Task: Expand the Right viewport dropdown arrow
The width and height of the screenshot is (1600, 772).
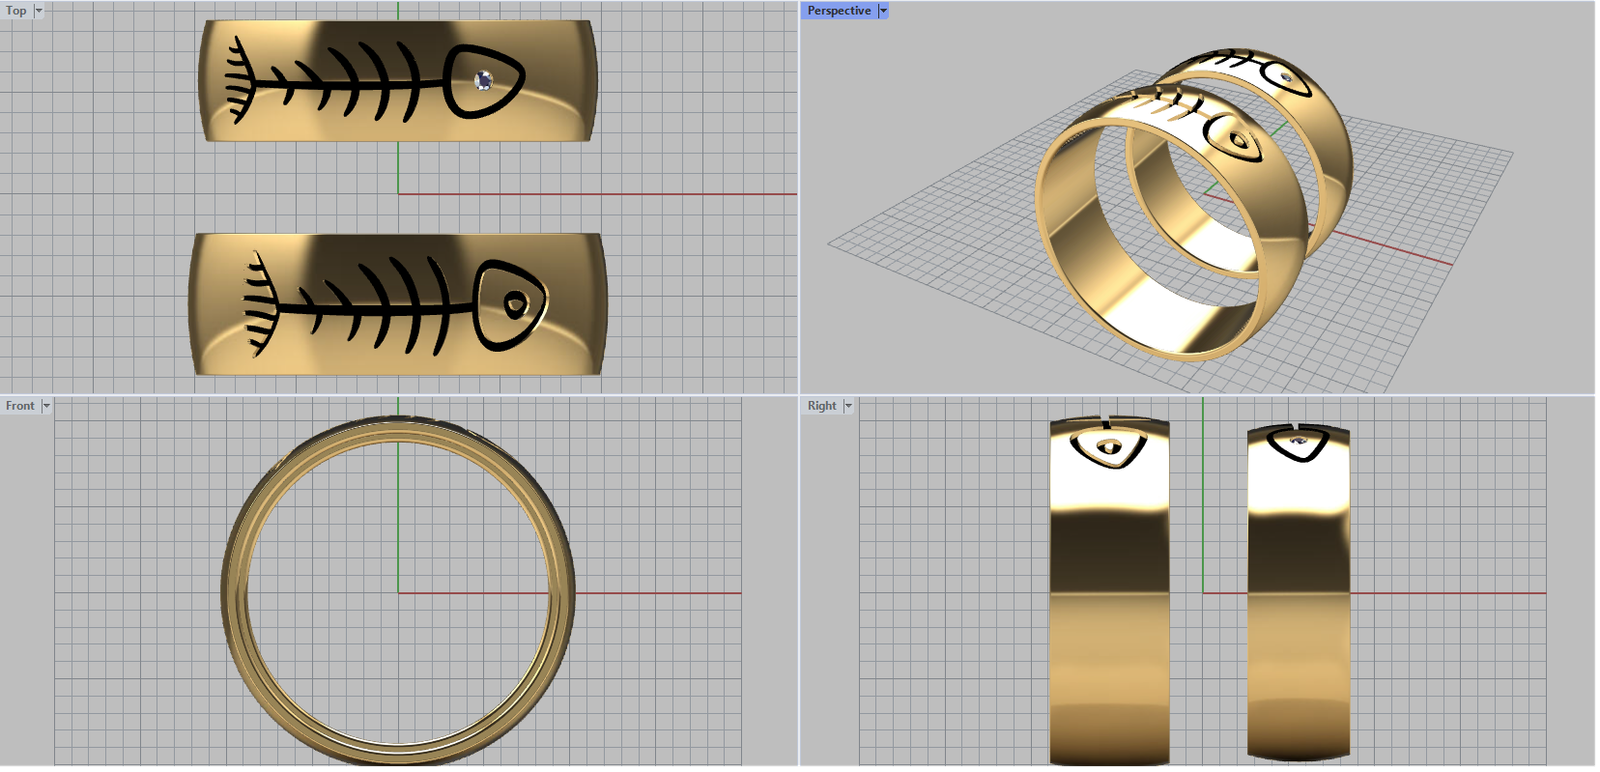Action: (848, 406)
